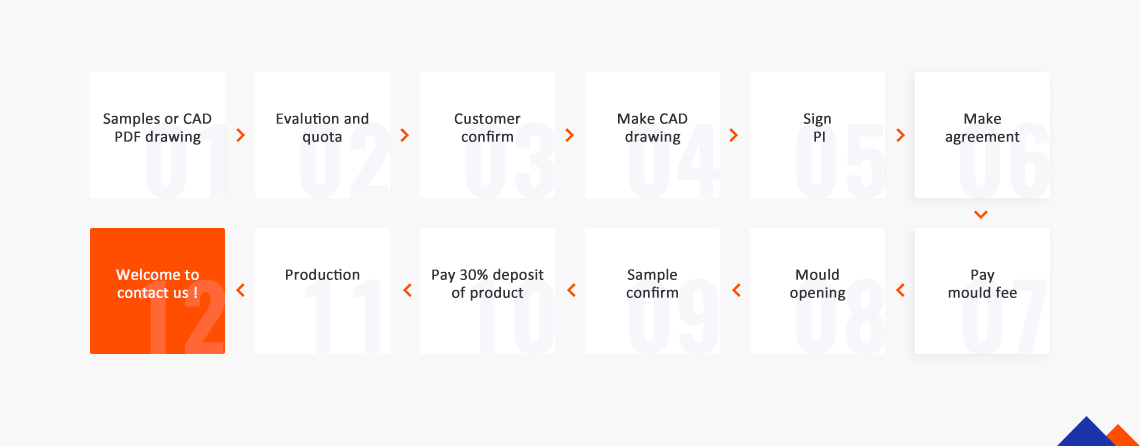The height and width of the screenshot is (446, 1140).
Task: Select the Samples or CAD PDF drawing step
Action: [x=157, y=134]
